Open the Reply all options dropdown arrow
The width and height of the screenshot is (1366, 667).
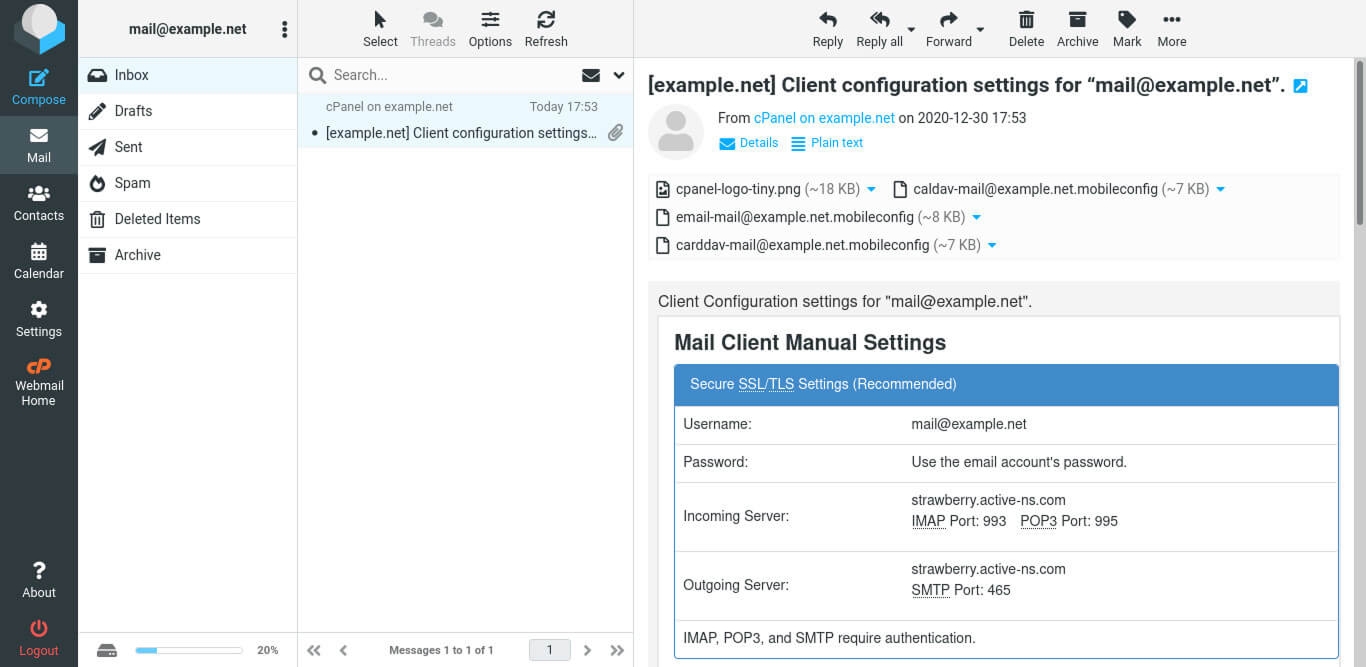[911, 29]
